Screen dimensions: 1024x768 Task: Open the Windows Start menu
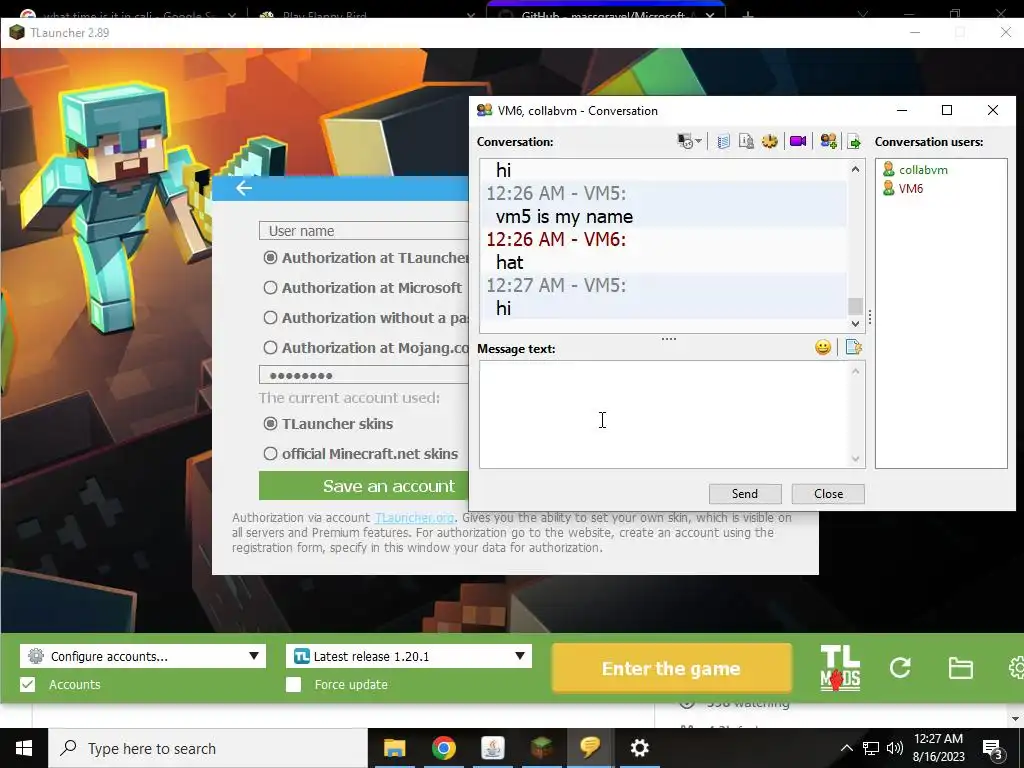point(24,748)
